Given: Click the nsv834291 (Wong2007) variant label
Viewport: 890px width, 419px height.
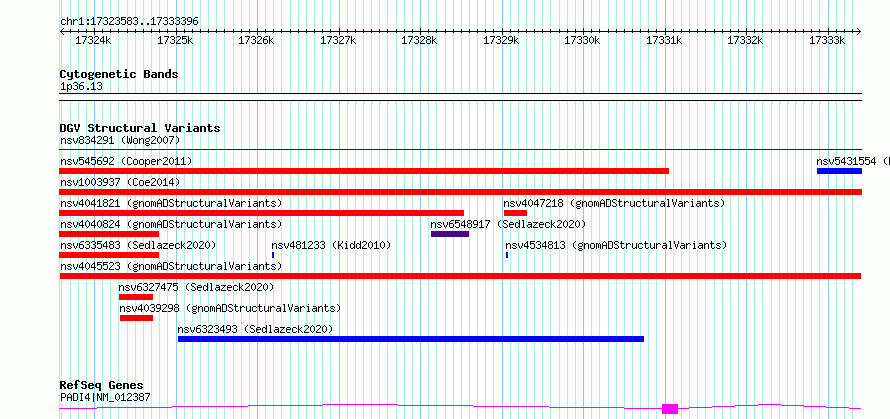Looking at the screenshot, I should [x=120, y=140].
